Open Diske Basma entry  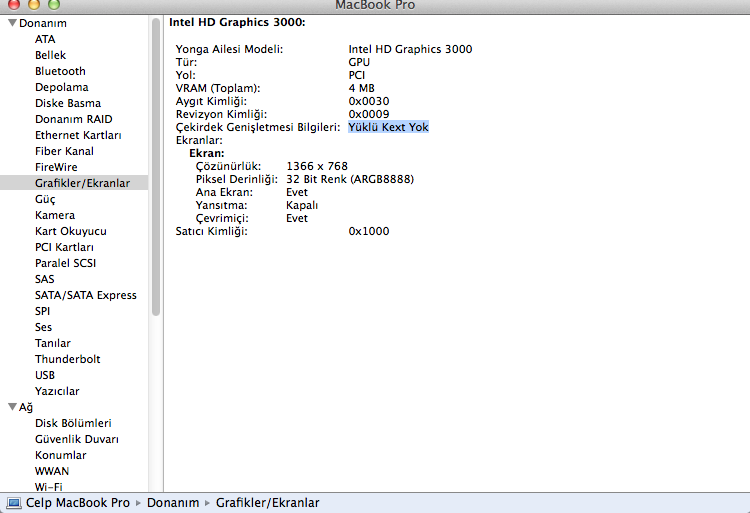68,103
